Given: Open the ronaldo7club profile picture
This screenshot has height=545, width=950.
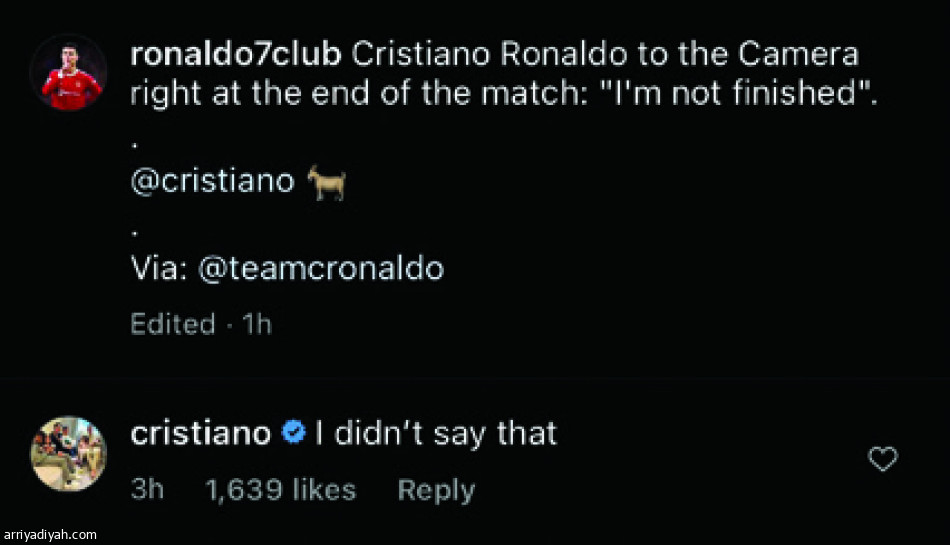Looking at the screenshot, I should 68,73.
